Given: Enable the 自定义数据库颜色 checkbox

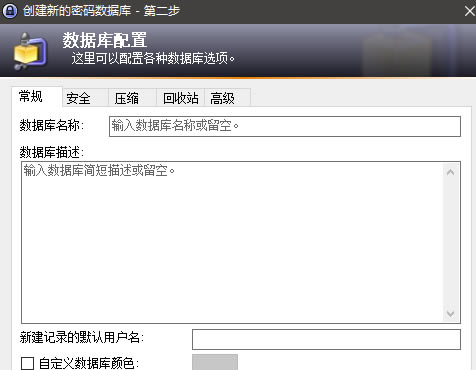Looking at the screenshot, I should coord(27,363).
